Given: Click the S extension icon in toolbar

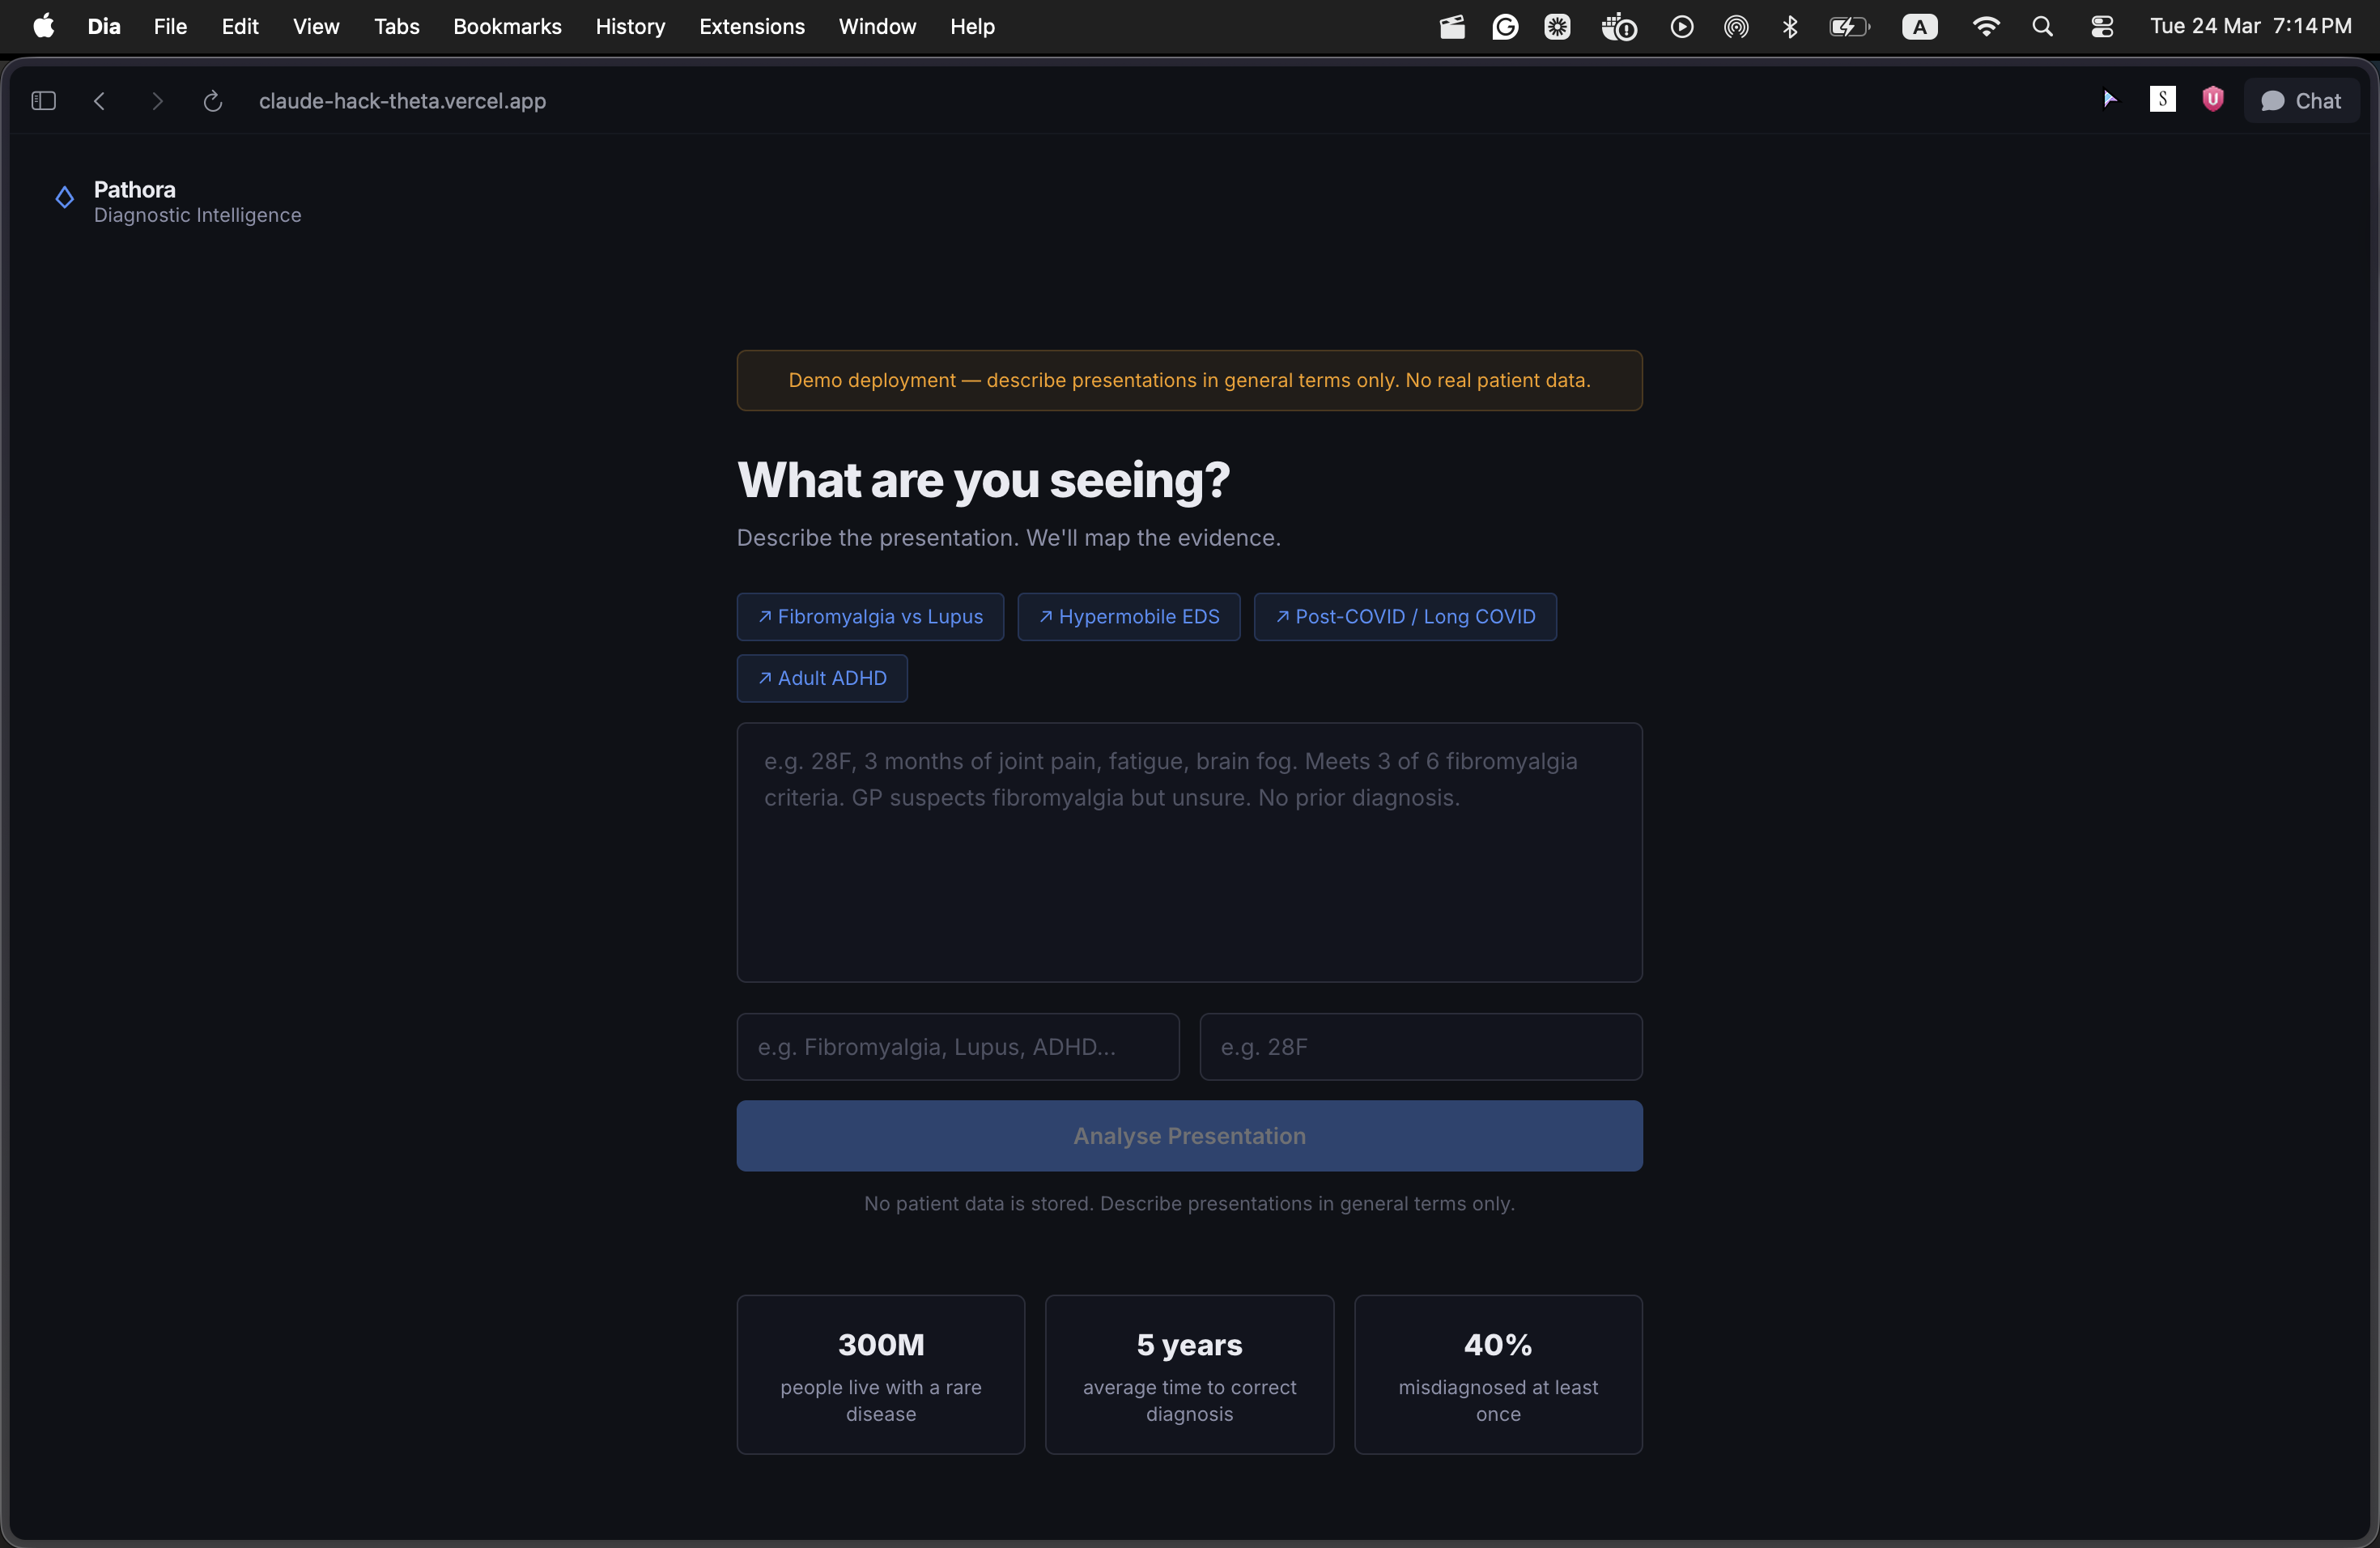Looking at the screenshot, I should coord(2162,99).
